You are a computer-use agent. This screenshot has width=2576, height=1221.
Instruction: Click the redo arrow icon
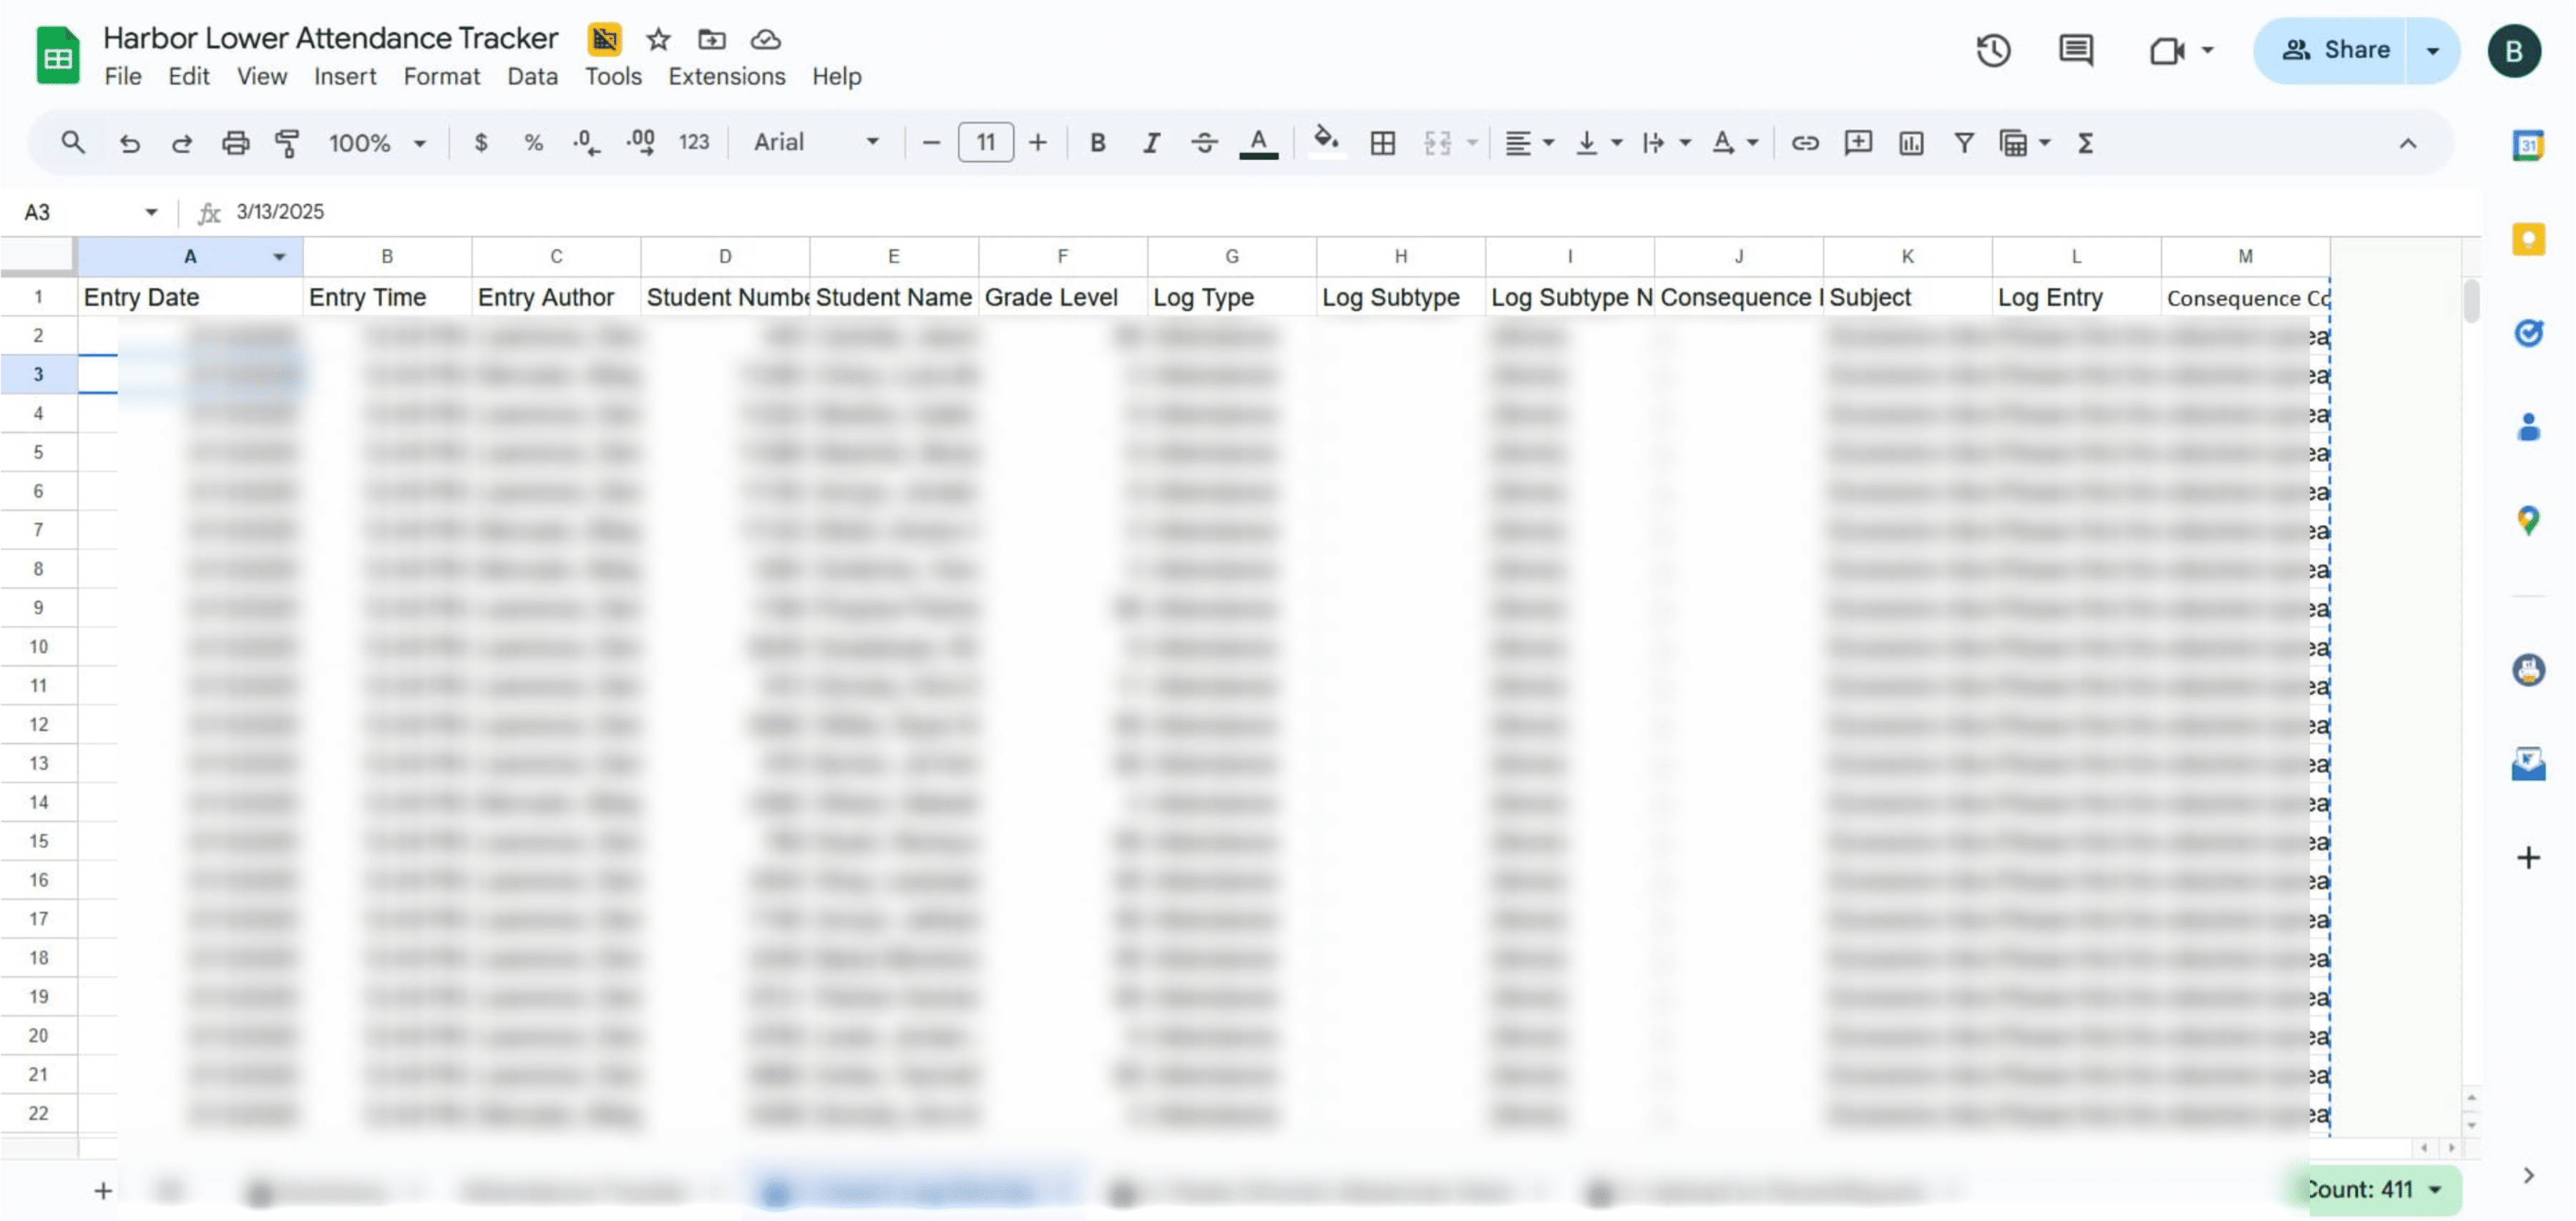coord(181,143)
